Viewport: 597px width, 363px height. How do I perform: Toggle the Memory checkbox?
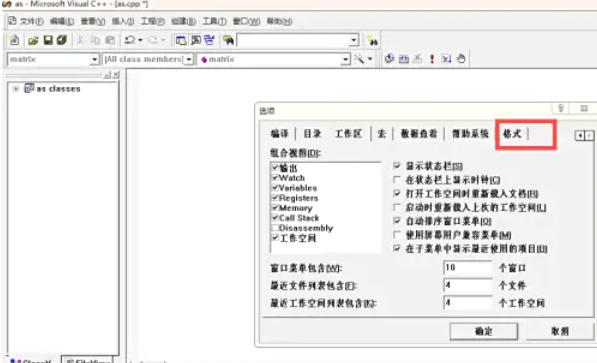(275, 208)
